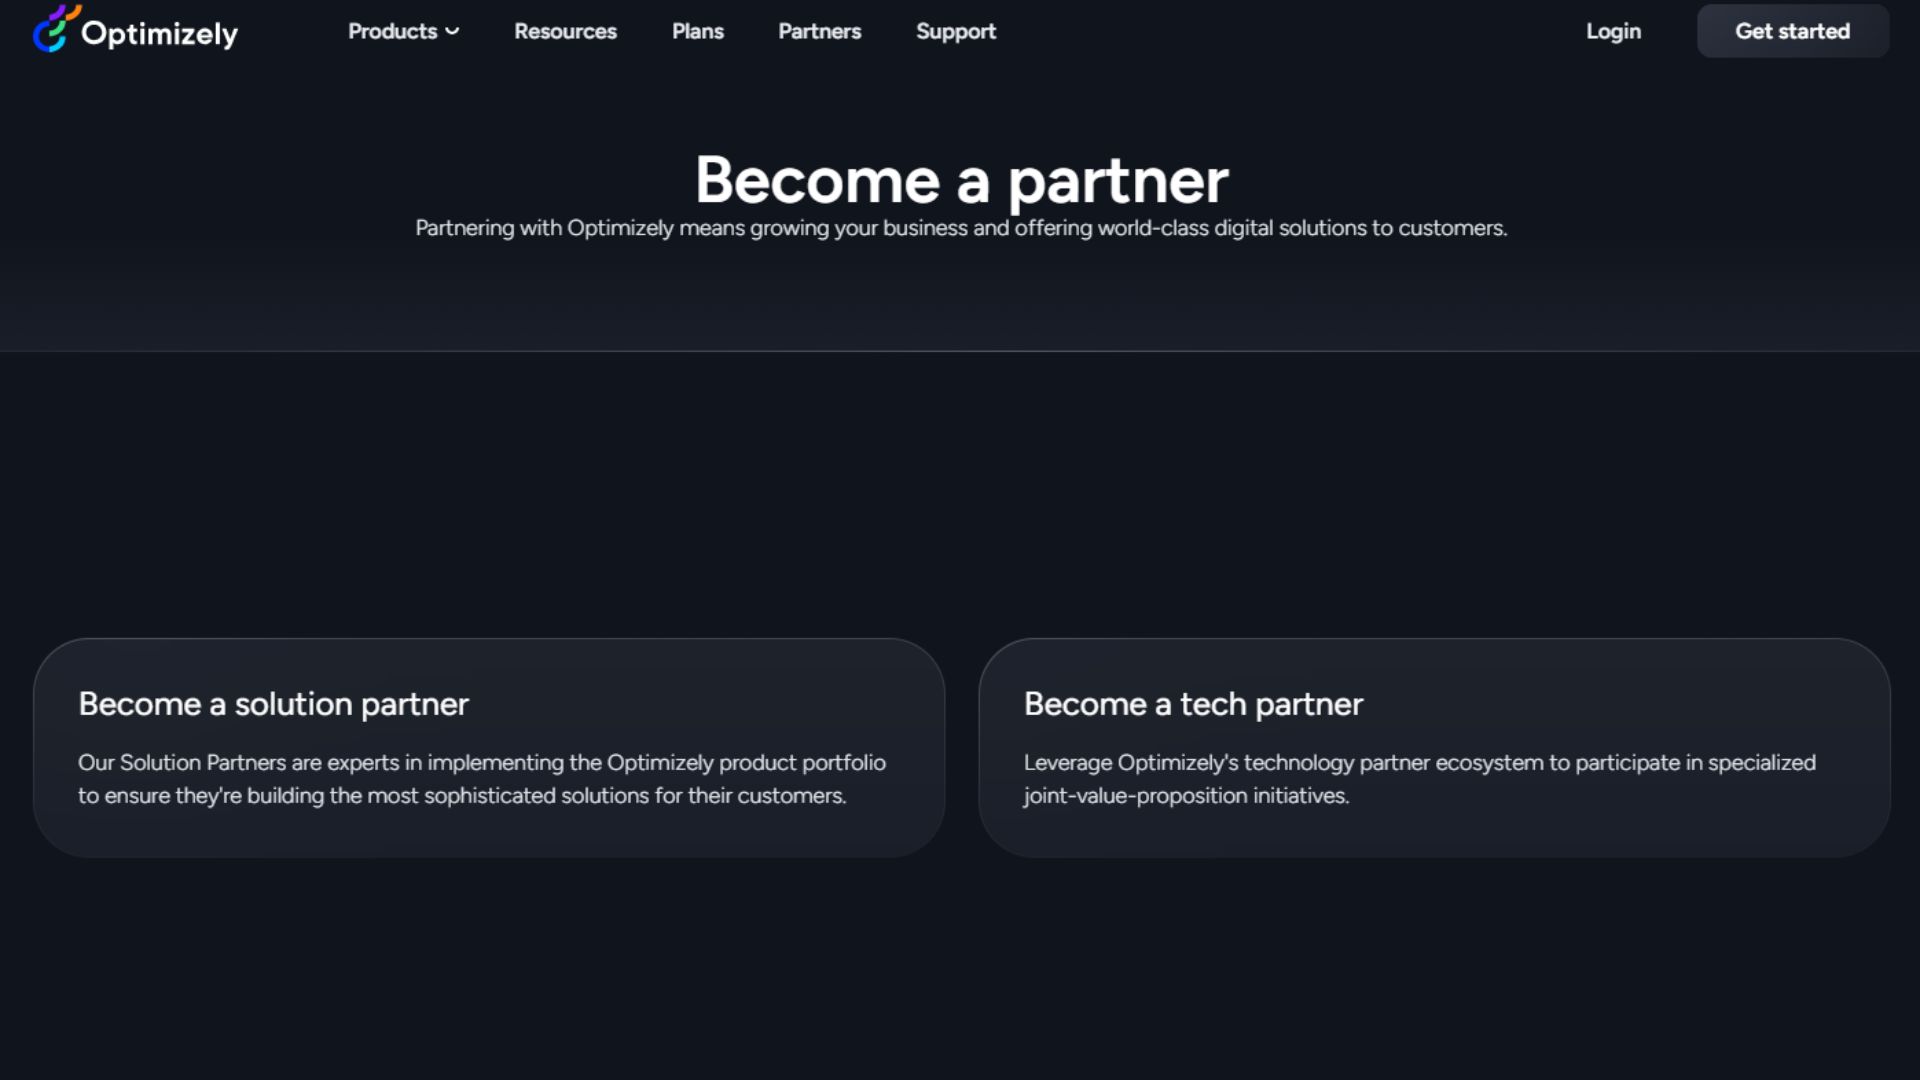Screen dimensions: 1920x1080
Task: Select Partners in the navigation bar
Action: pos(819,31)
